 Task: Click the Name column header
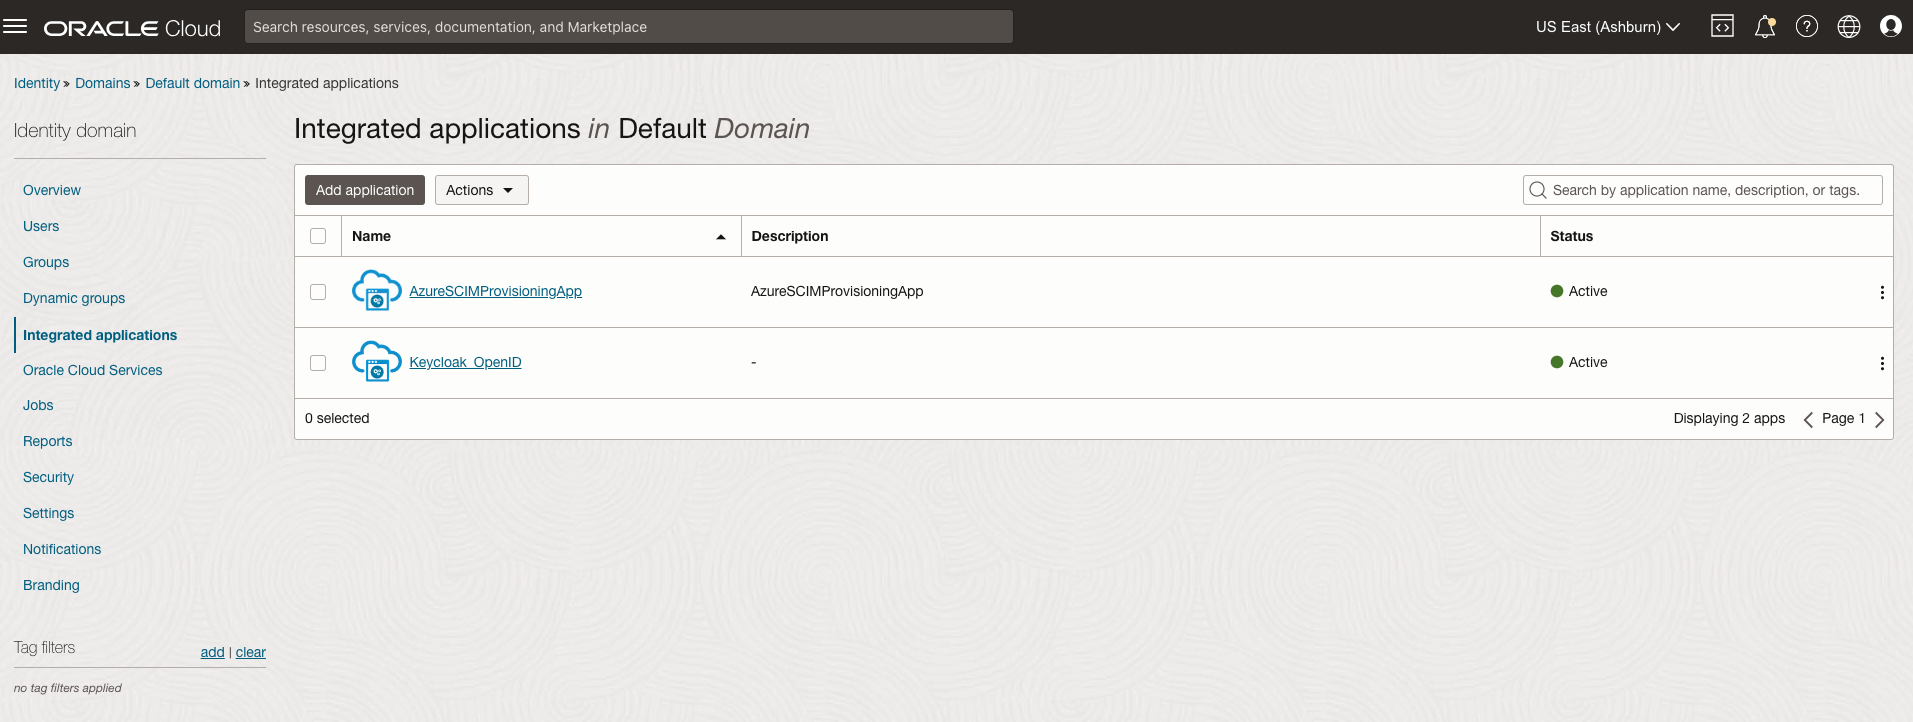[371, 236]
